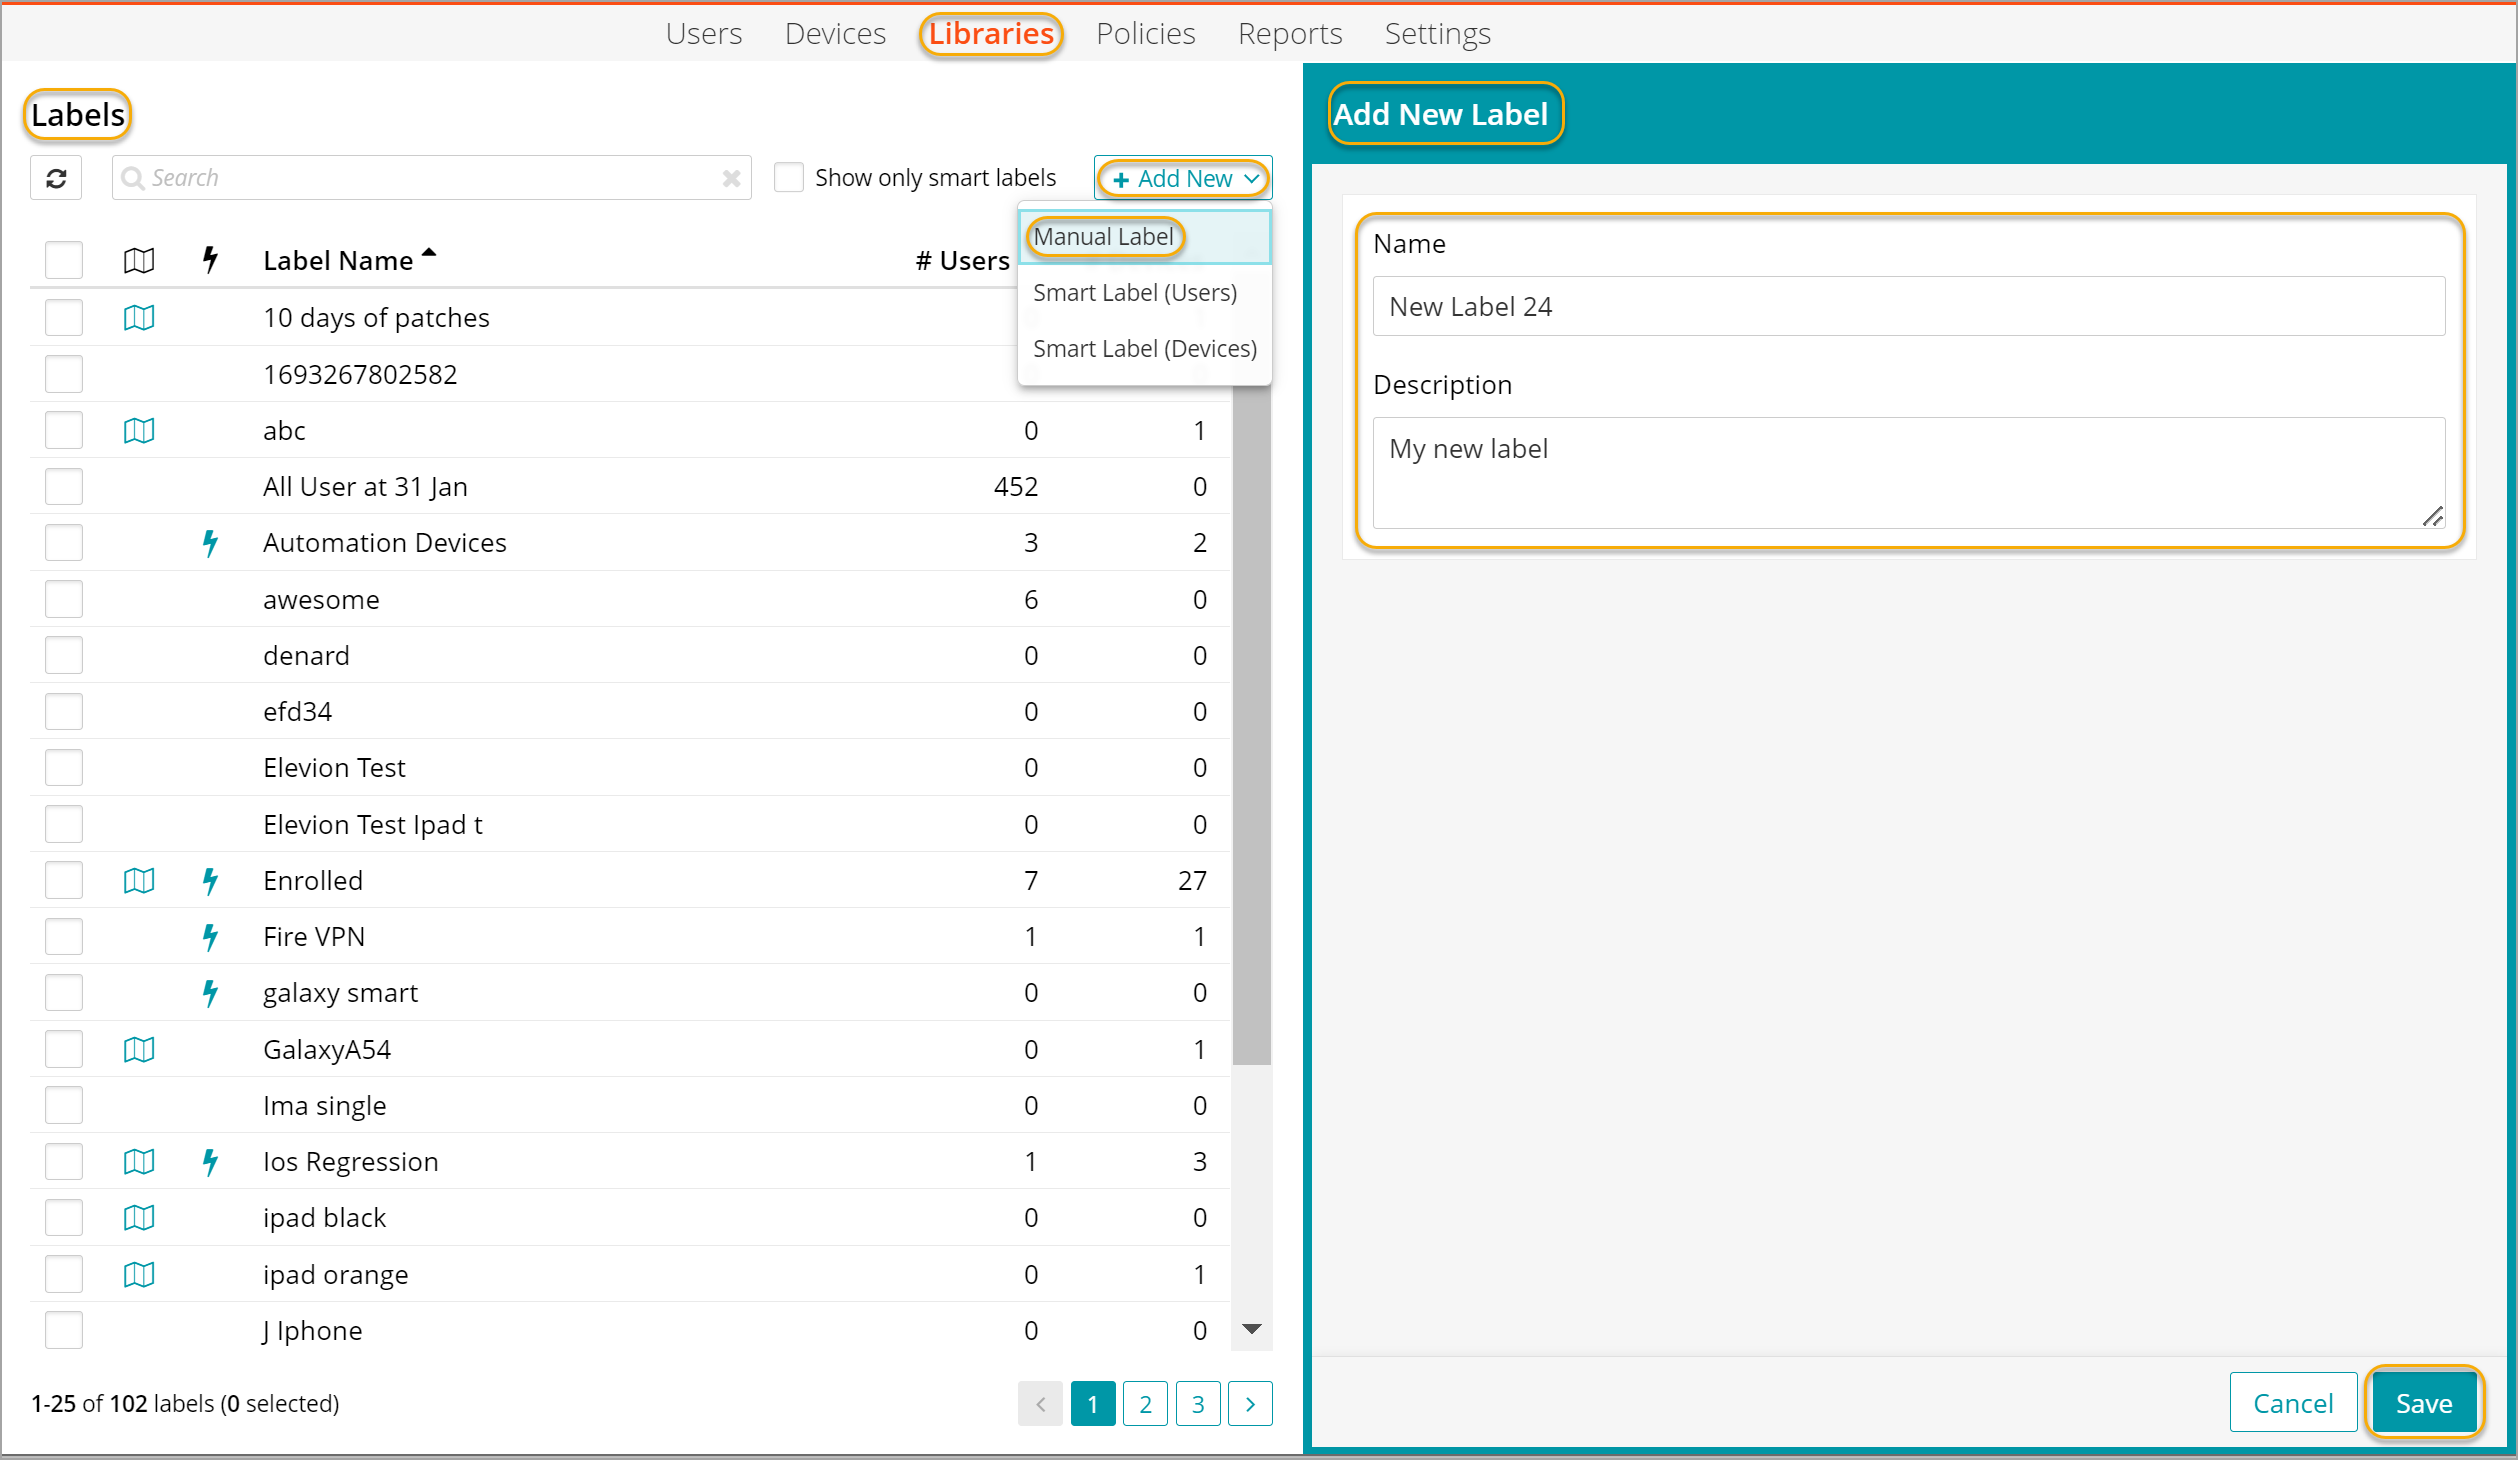Click into the Description text area
The image size is (2518, 1460).
(1907, 472)
